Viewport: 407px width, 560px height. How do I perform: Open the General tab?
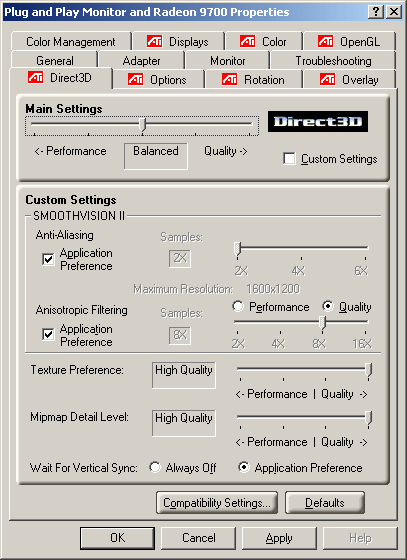point(55,60)
